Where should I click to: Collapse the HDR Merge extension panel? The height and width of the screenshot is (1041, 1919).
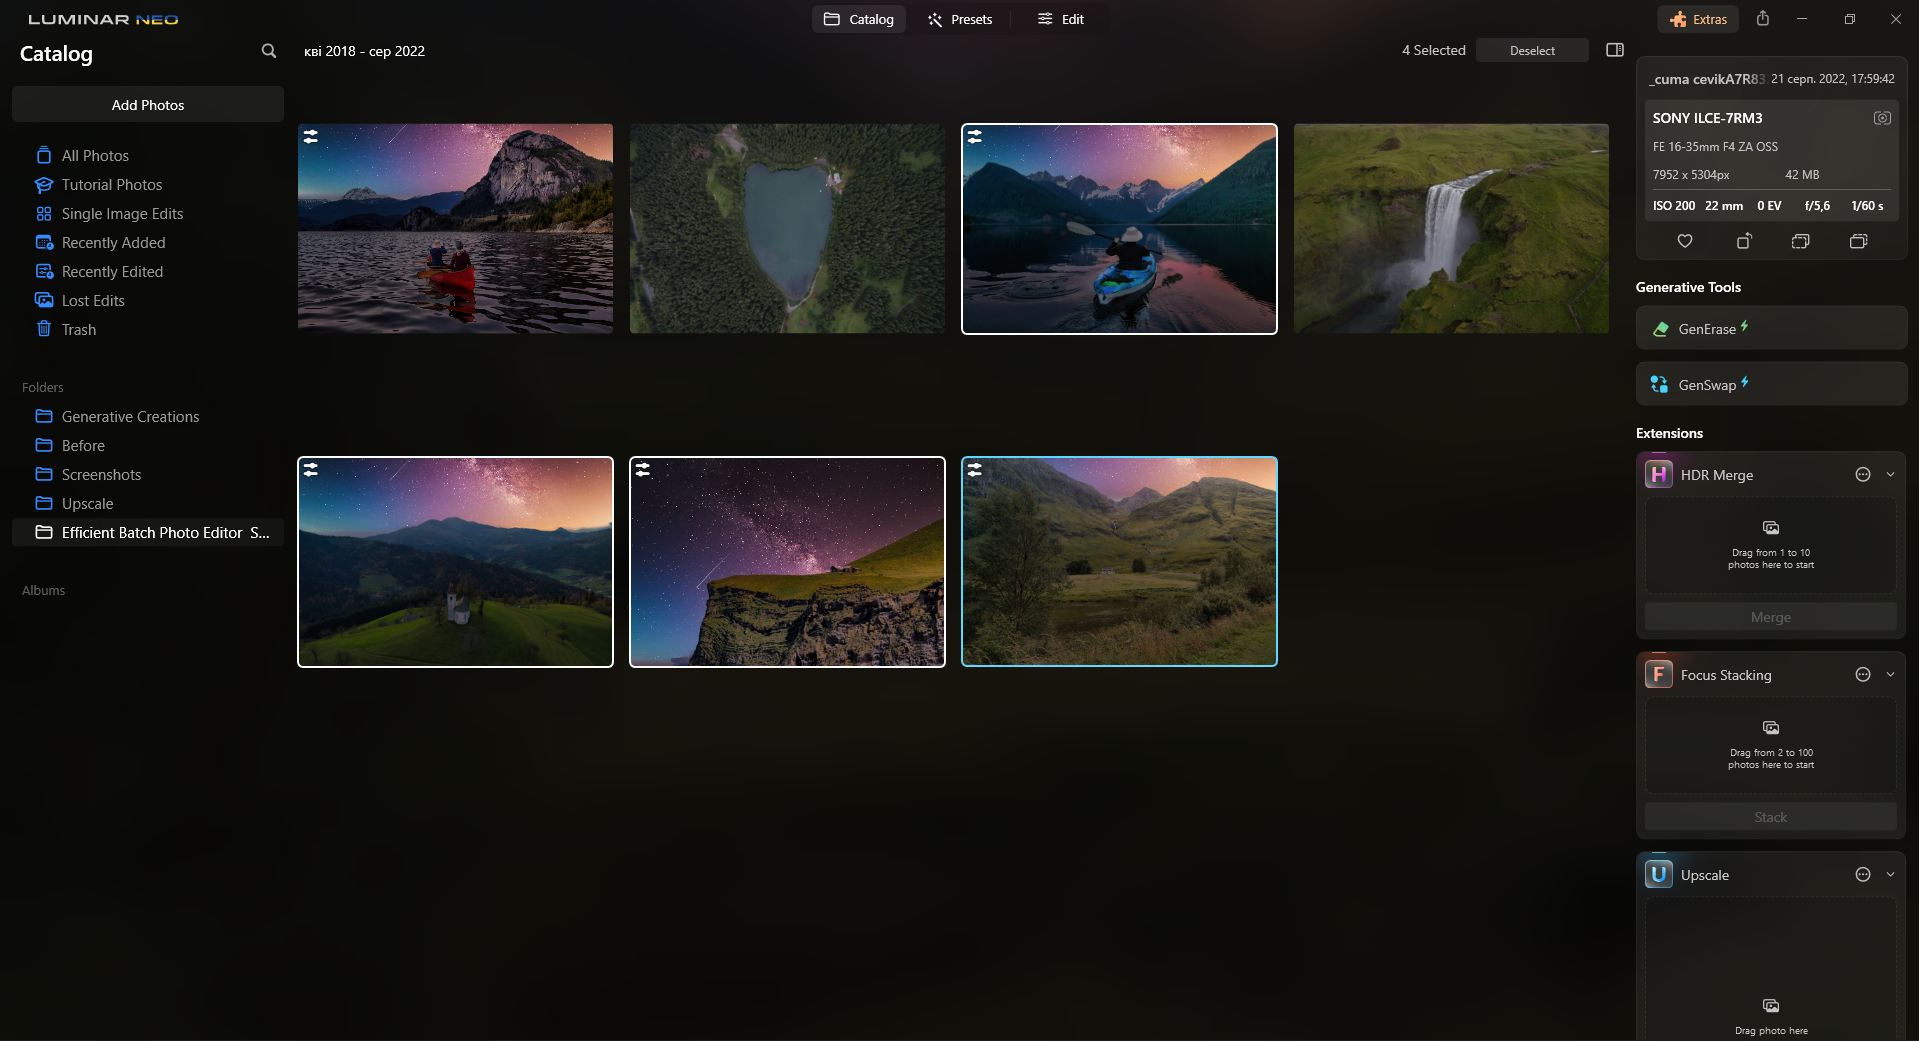pos(1890,475)
